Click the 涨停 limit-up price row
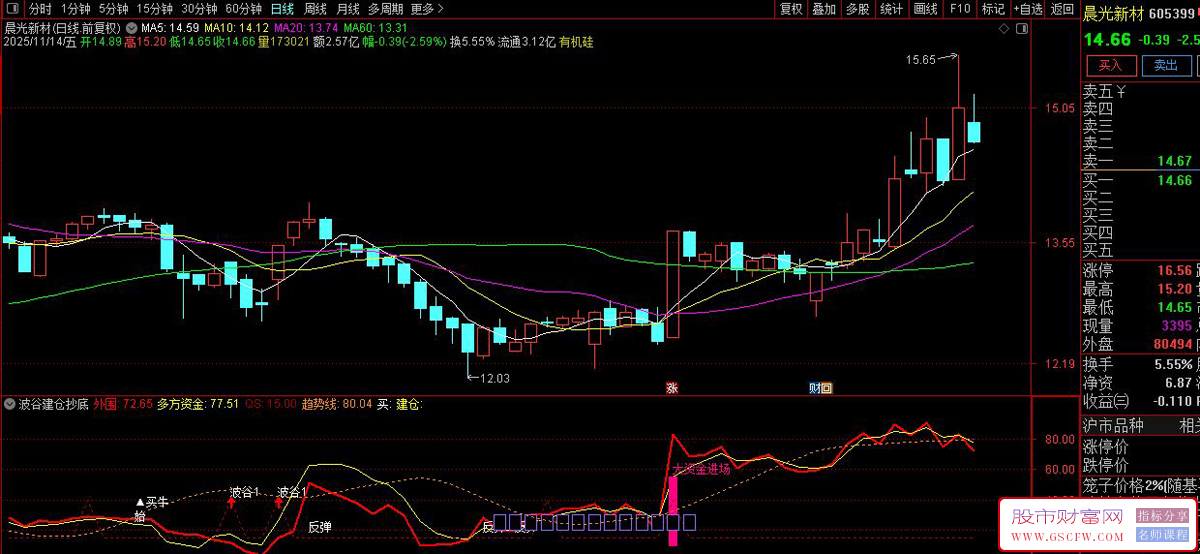The image size is (1200, 554). pos(1141,271)
